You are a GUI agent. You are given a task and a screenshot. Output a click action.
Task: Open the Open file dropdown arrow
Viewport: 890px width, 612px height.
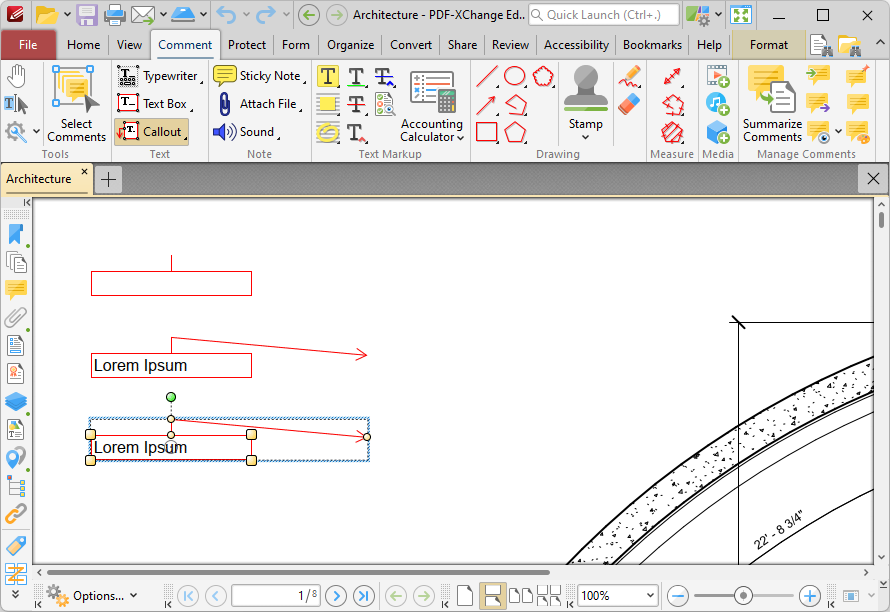coord(67,15)
